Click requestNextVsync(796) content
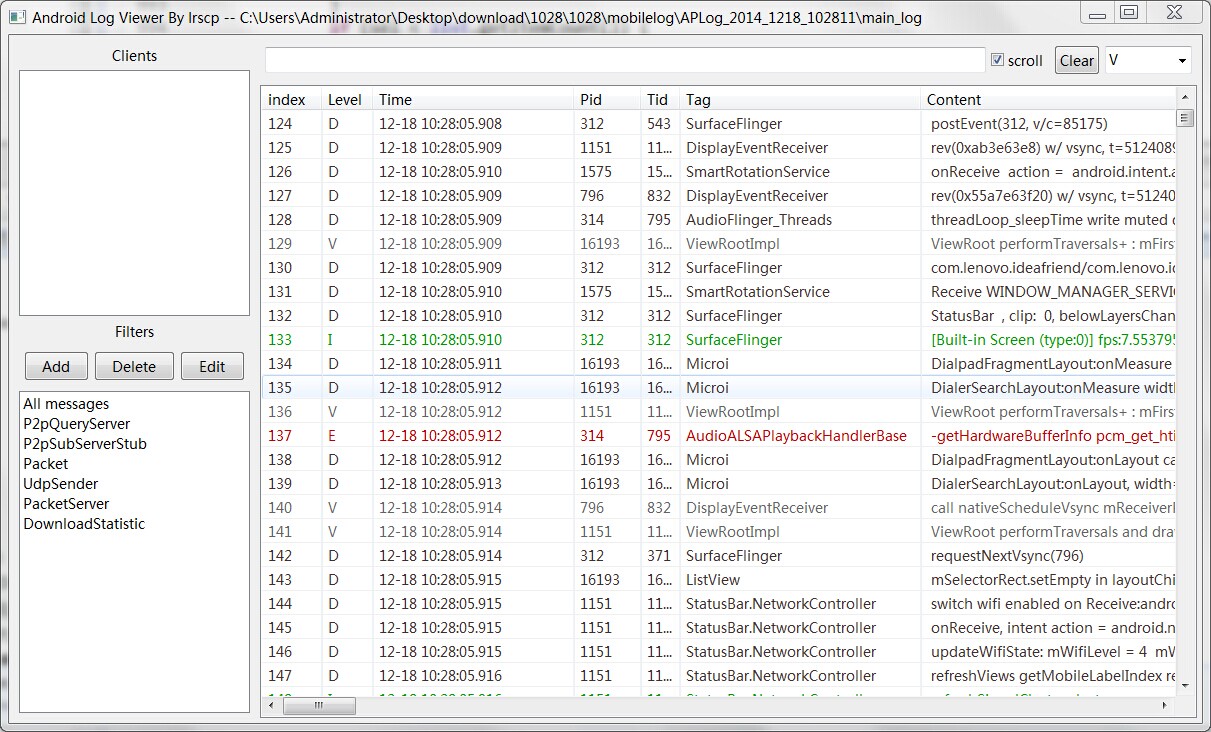Viewport: 1211px width, 732px height. [x=1007, y=556]
